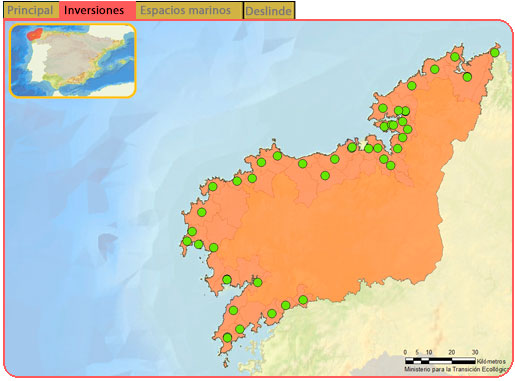Click the green marker beside the white city area
Viewport: 515px width, 381px height.
point(352,147)
